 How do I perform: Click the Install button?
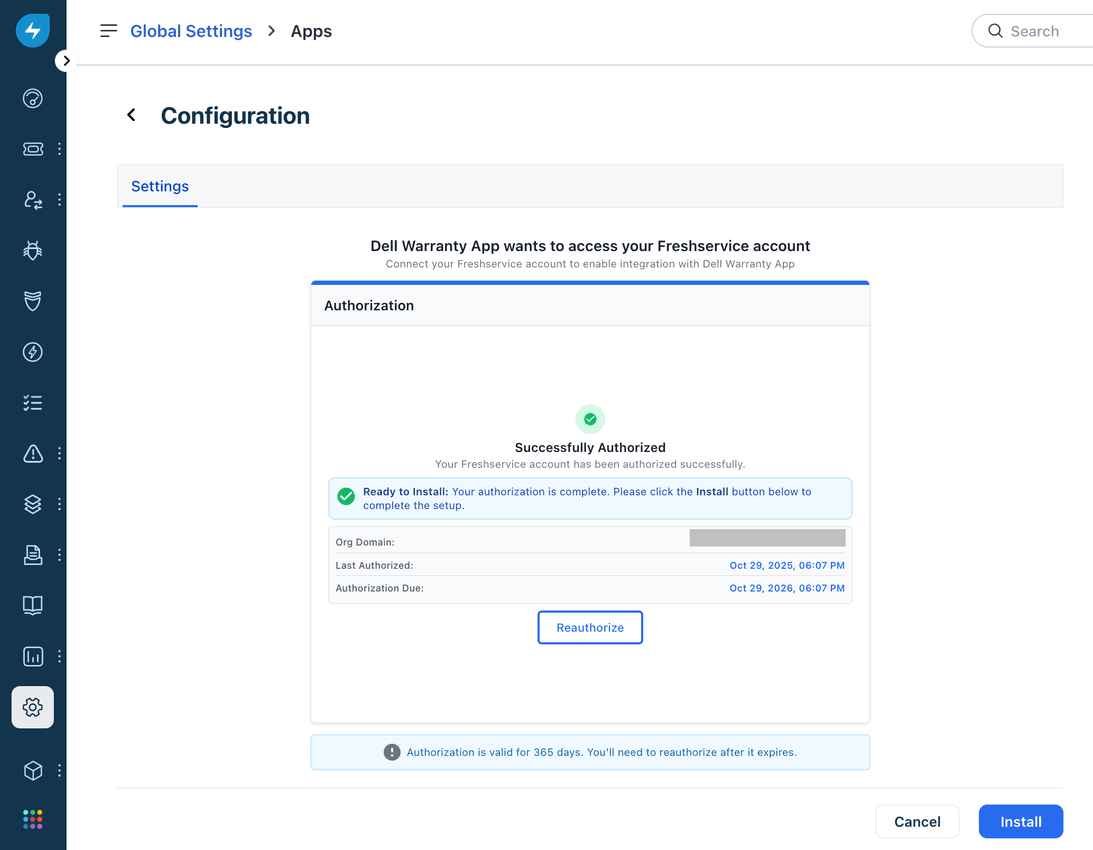click(1020, 821)
